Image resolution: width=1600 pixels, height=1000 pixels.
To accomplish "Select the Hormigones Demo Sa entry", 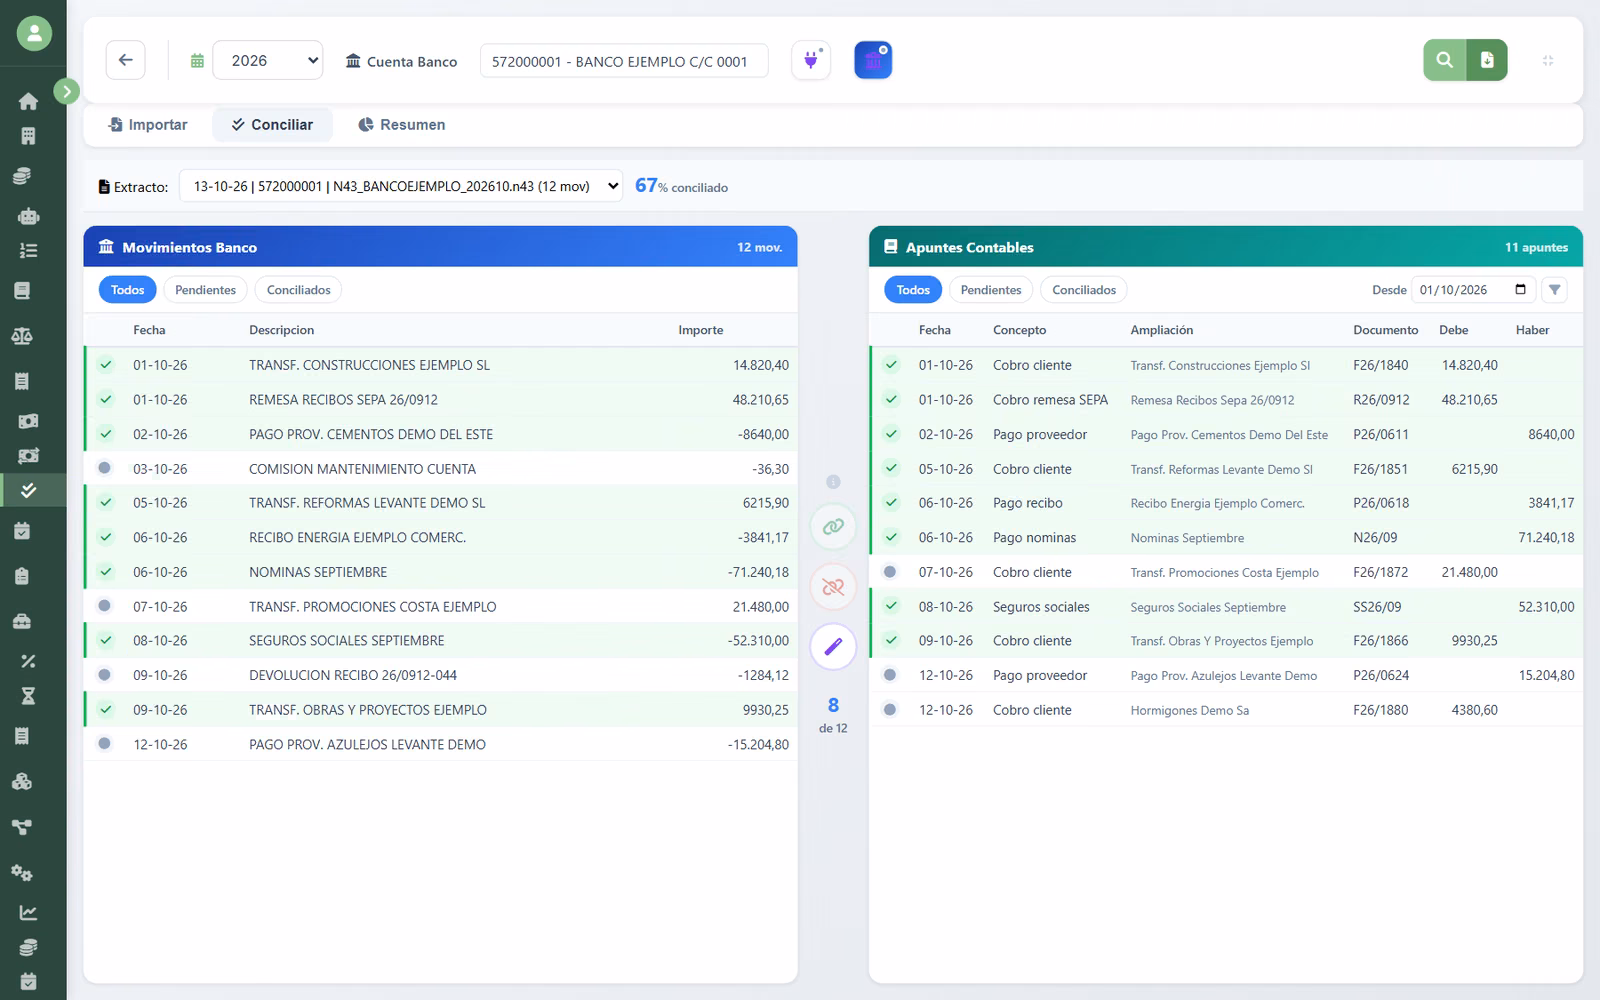I will [x=1226, y=710].
